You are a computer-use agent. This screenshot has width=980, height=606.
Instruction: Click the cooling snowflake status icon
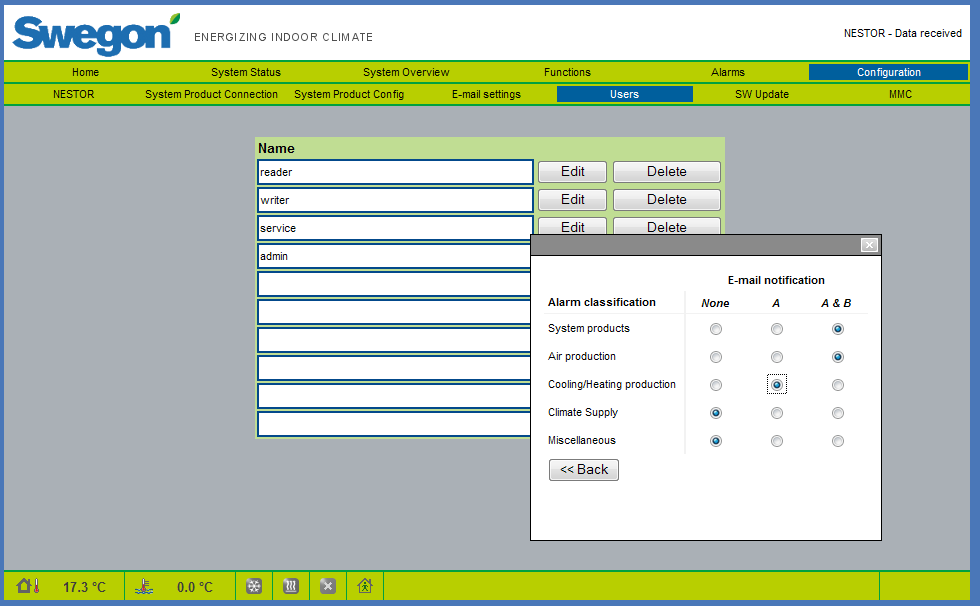tap(254, 587)
